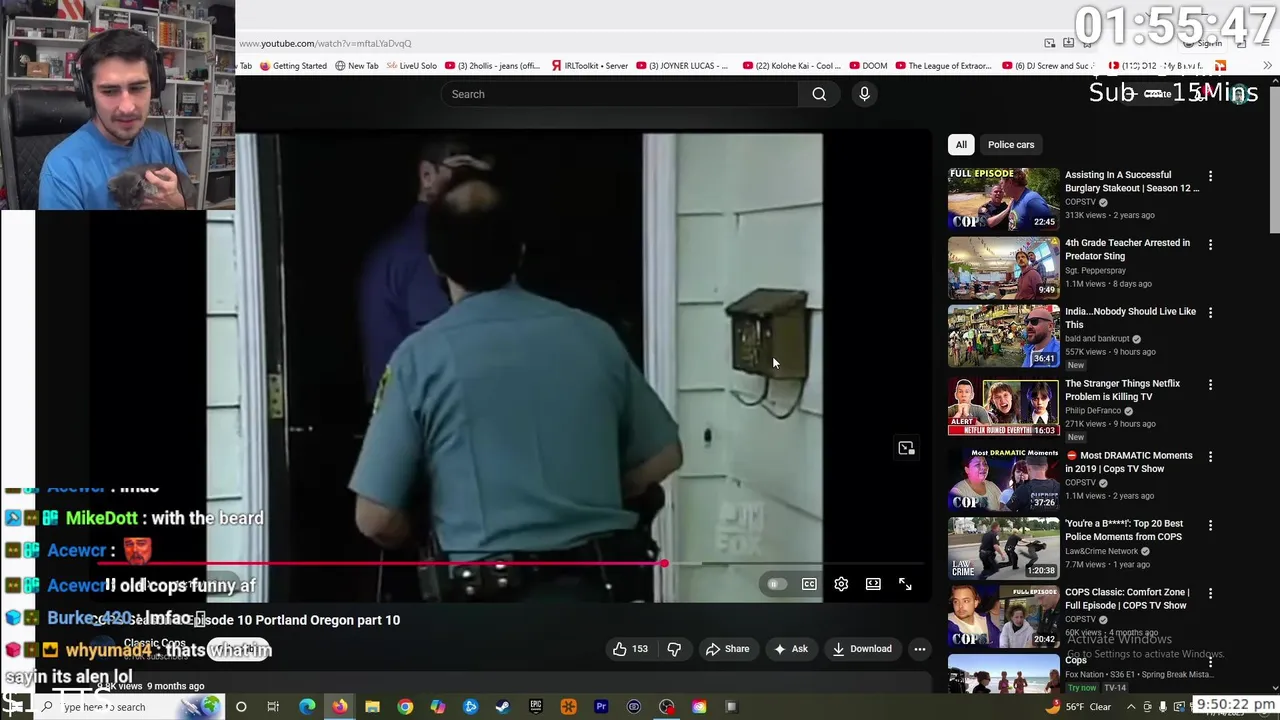The height and width of the screenshot is (720, 1280).
Task: Click the Classic Cops channel name
Action: click(x=155, y=644)
